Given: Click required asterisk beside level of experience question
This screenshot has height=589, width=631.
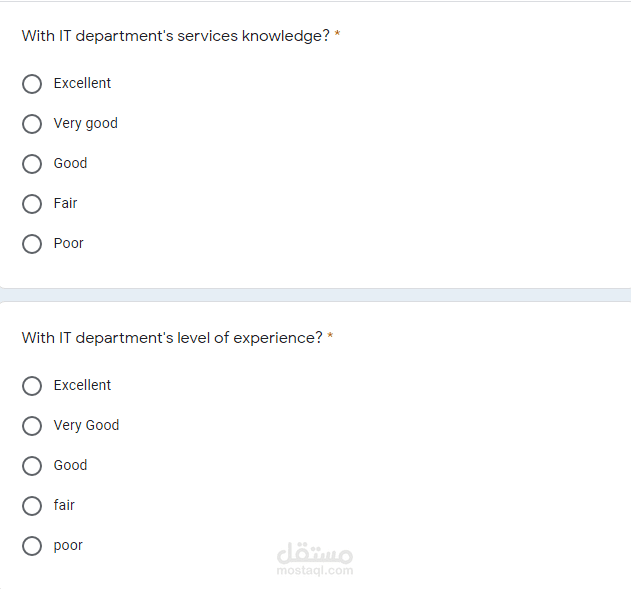Looking at the screenshot, I should pos(330,338).
